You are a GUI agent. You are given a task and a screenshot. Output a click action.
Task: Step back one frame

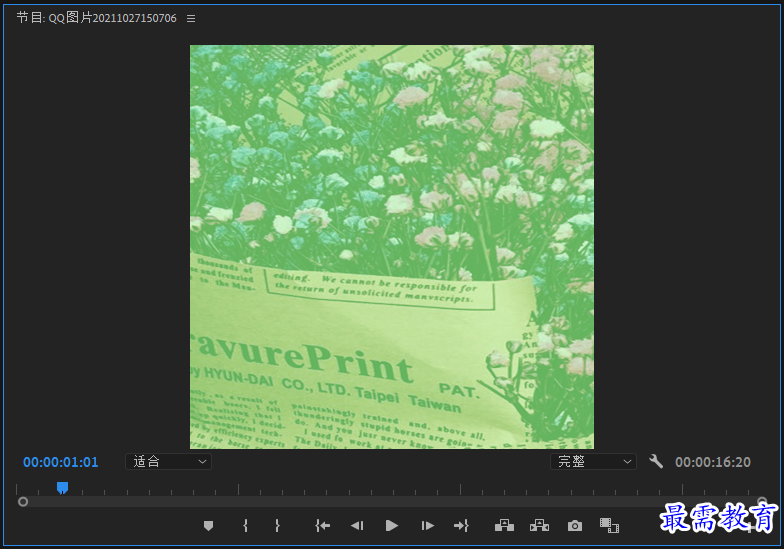pyautogui.click(x=357, y=526)
